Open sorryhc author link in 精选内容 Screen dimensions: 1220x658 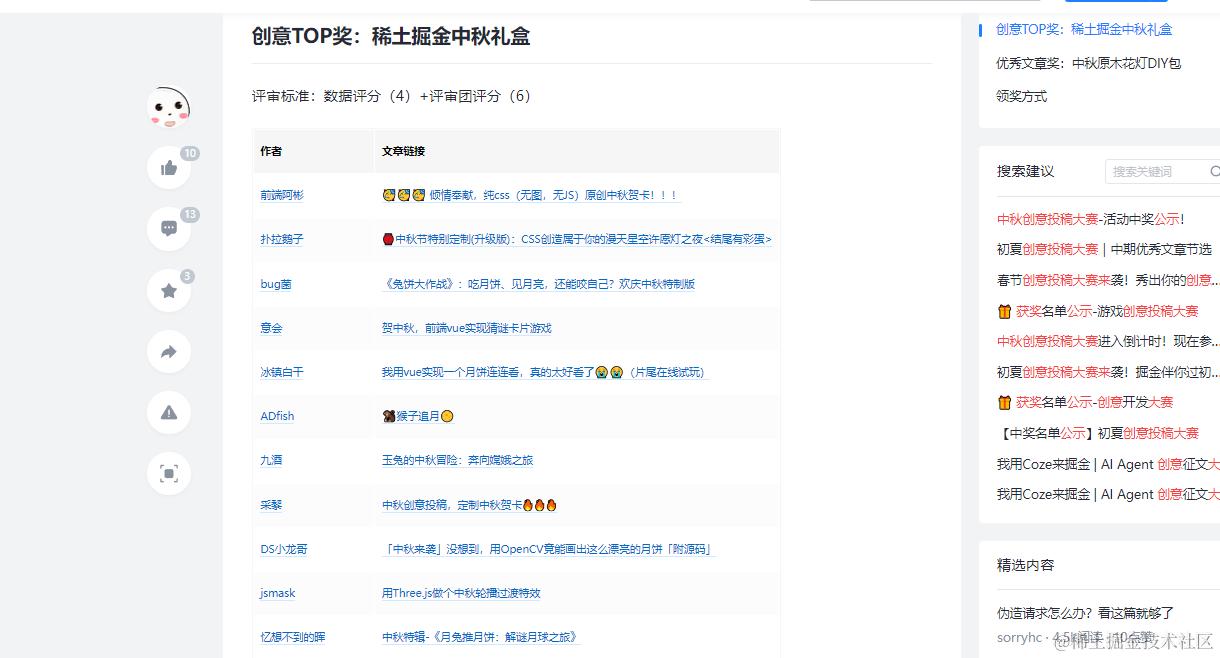(x=1019, y=637)
